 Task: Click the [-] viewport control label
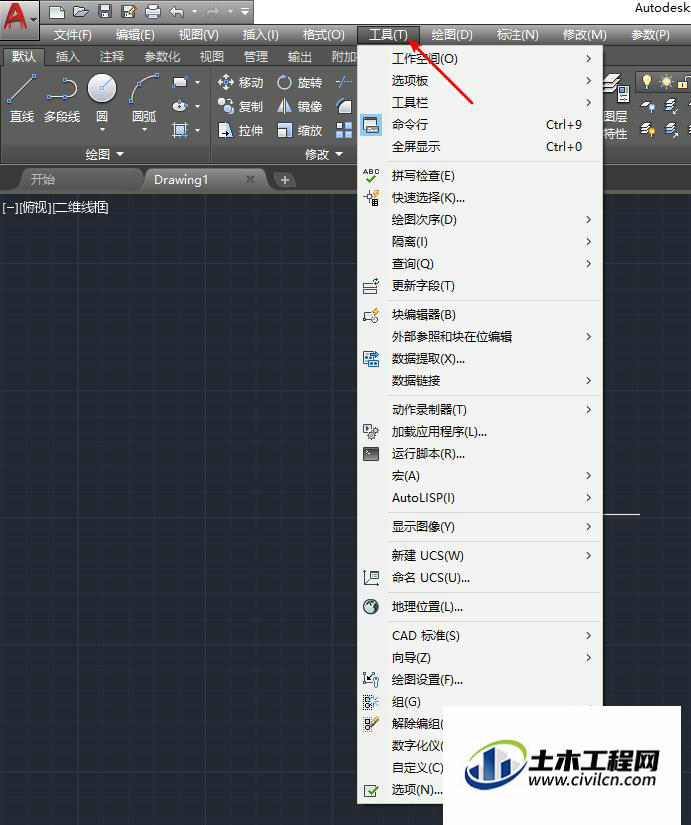10,207
